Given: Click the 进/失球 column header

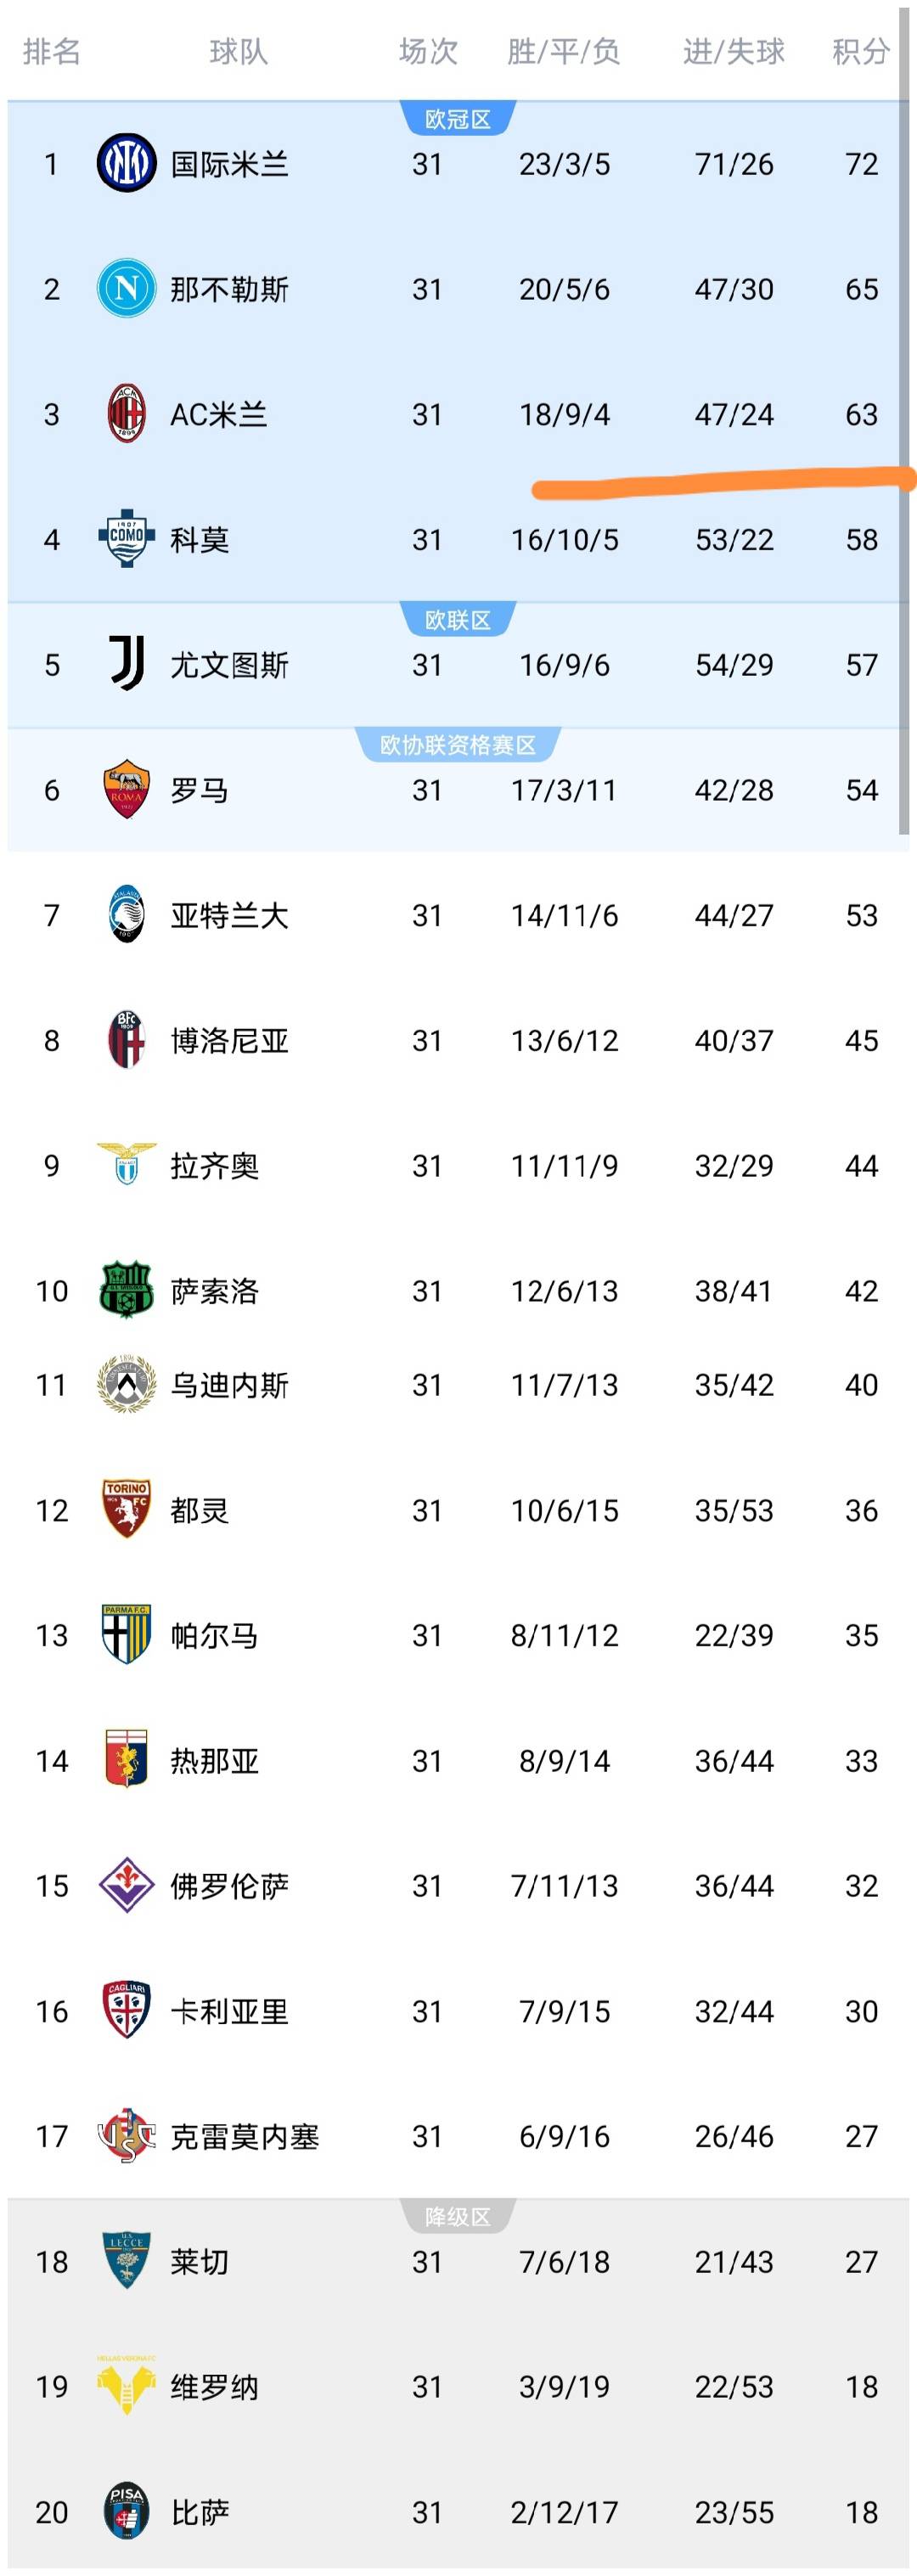Looking at the screenshot, I should (733, 52).
